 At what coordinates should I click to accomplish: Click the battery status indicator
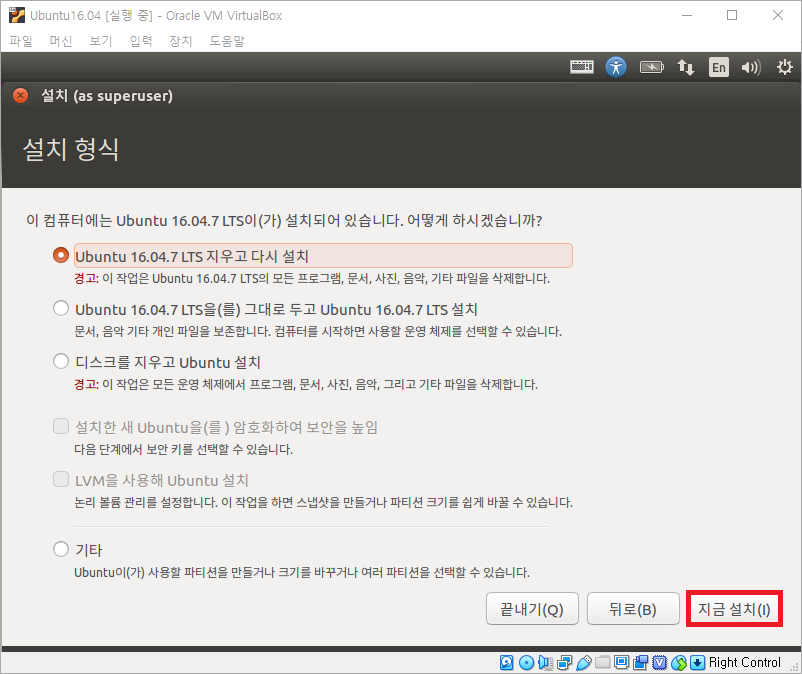[651, 67]
